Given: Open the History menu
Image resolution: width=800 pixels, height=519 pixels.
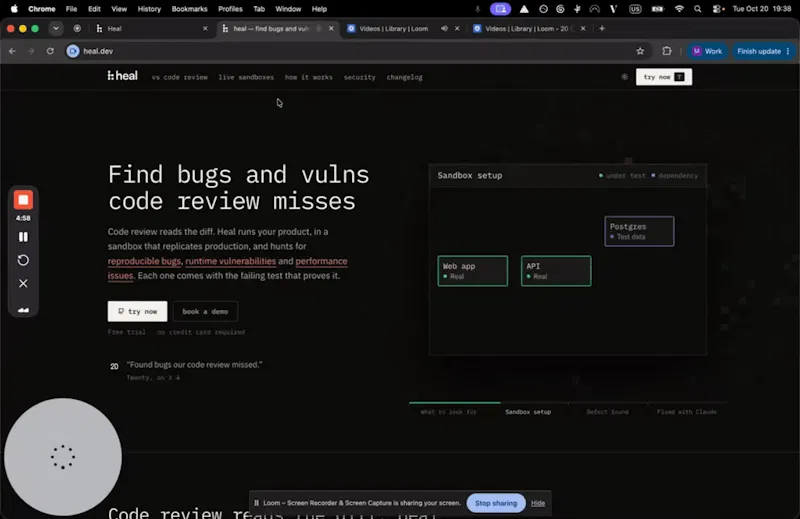Looking at the screenshot, I should (149, 9).
